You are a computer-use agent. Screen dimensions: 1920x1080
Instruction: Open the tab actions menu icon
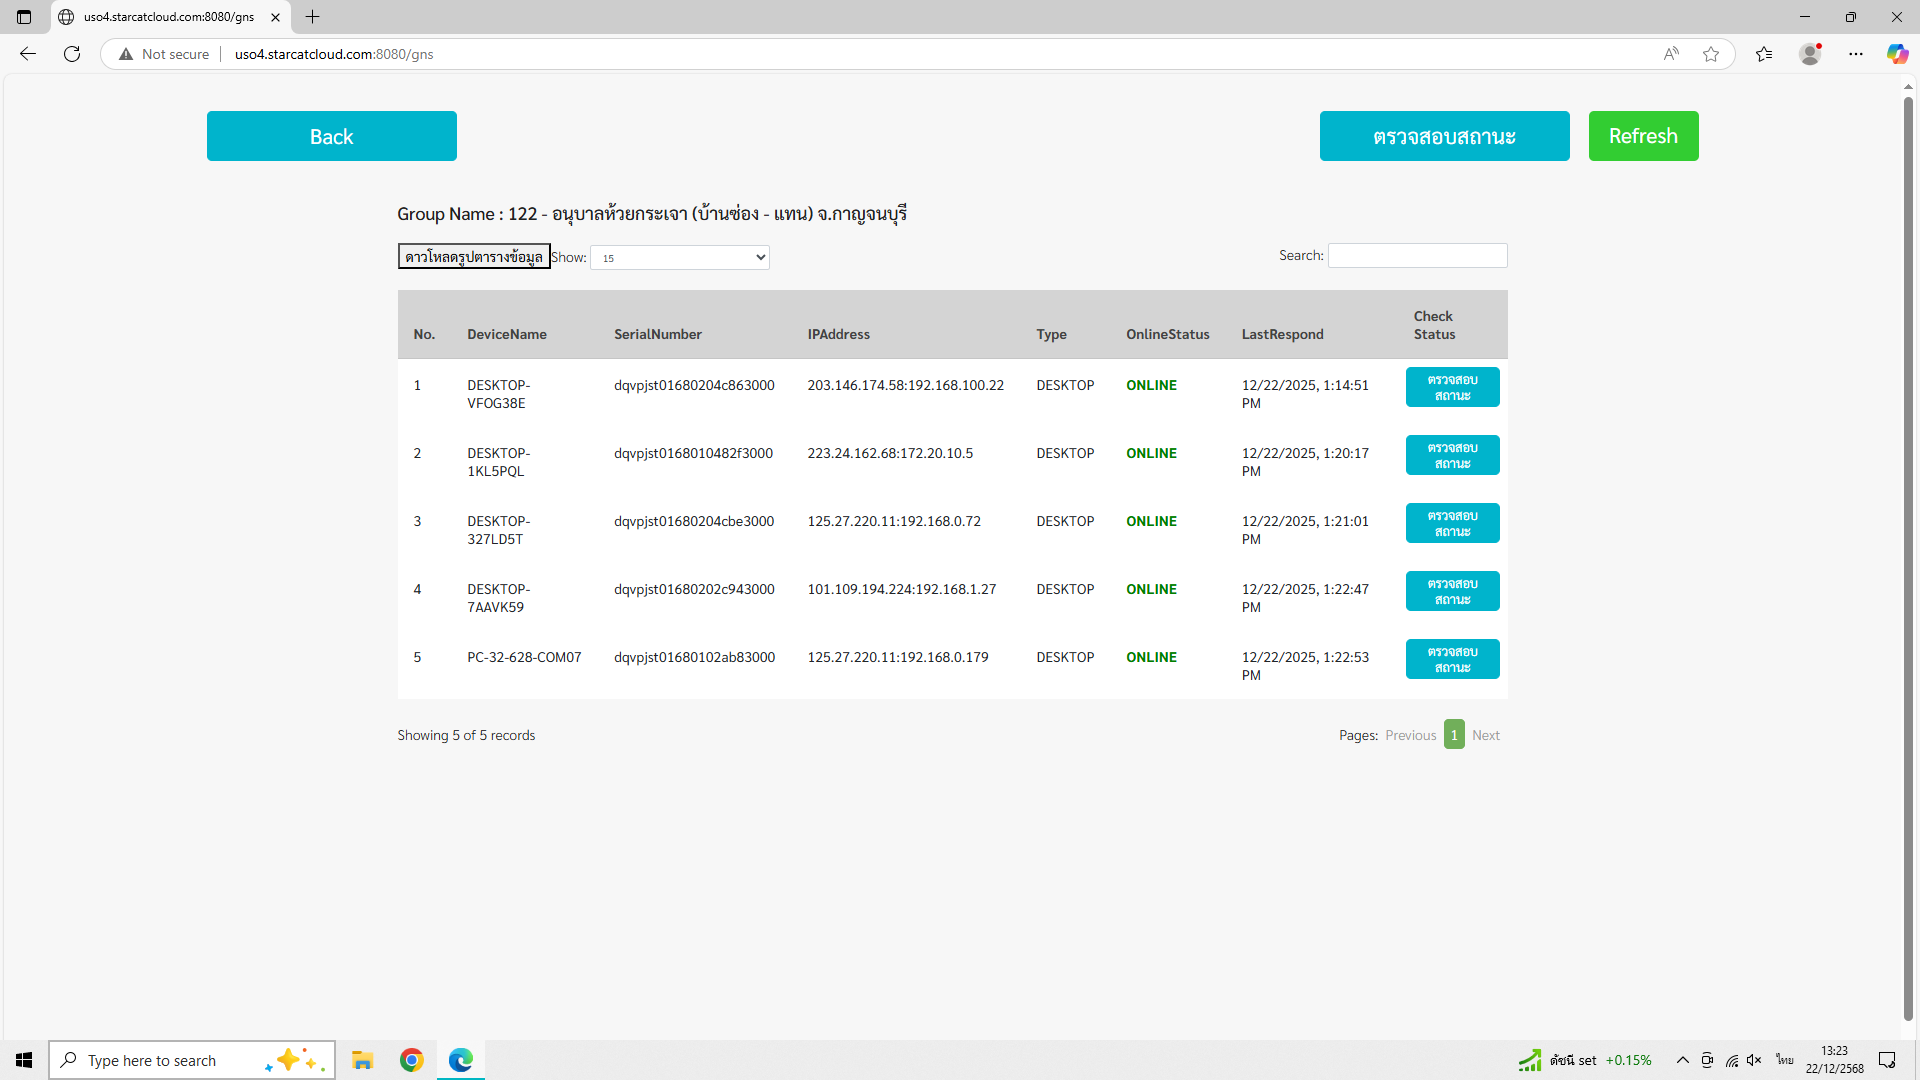click(24, 17)
